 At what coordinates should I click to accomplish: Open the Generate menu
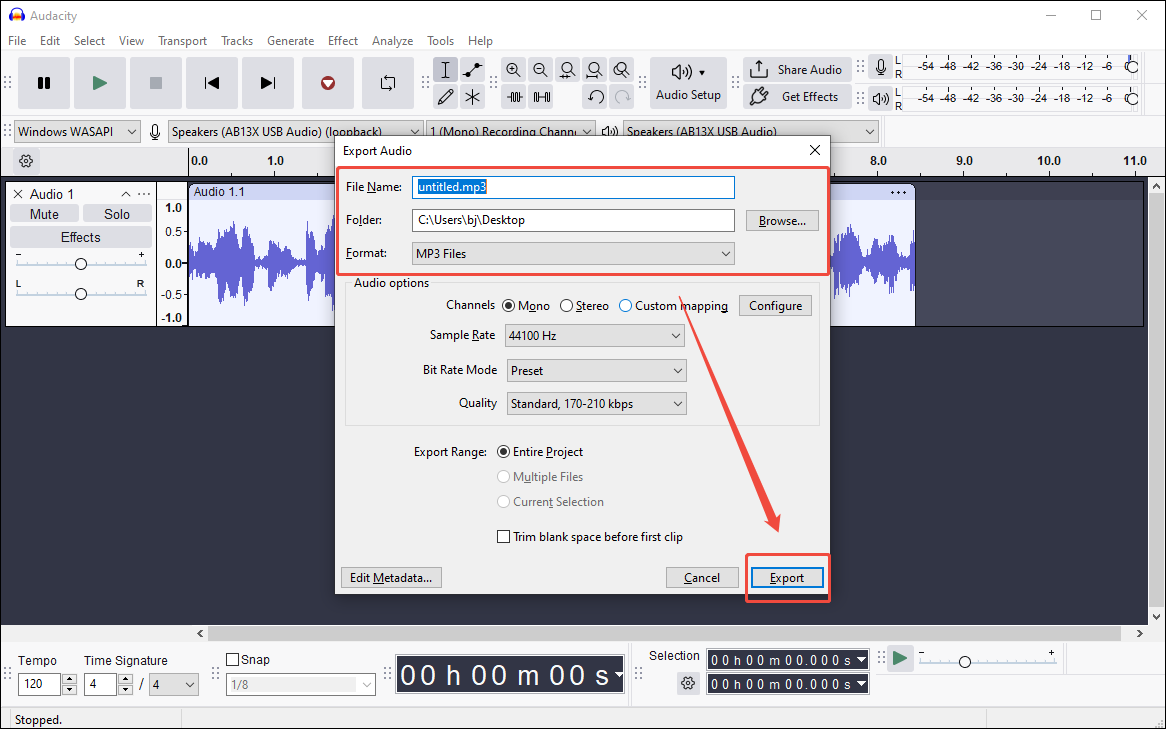(290, 41)
